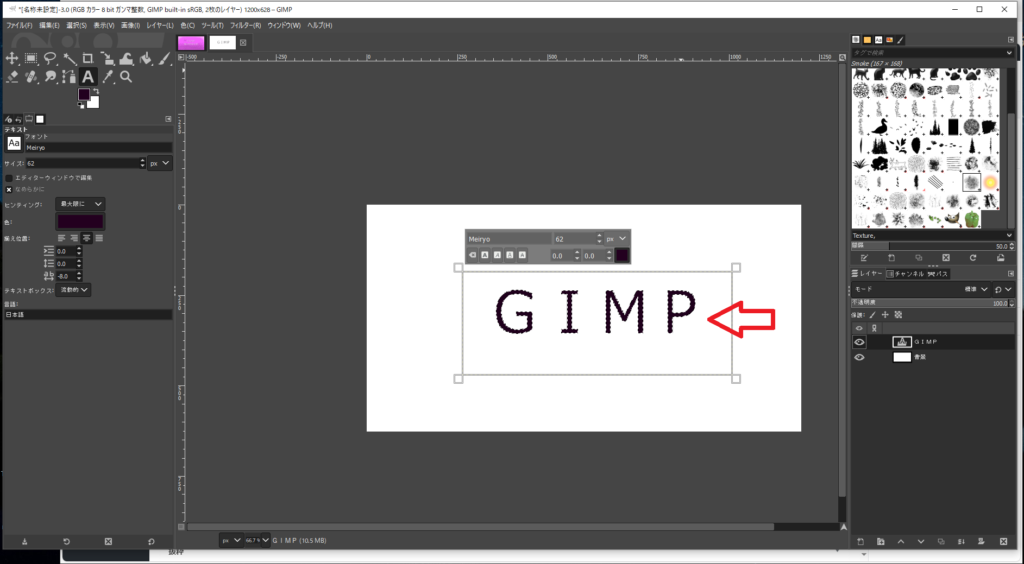Delete layer using the layers panel delete icon
The image size is (1024, 564).
(x=1003, y=541)
